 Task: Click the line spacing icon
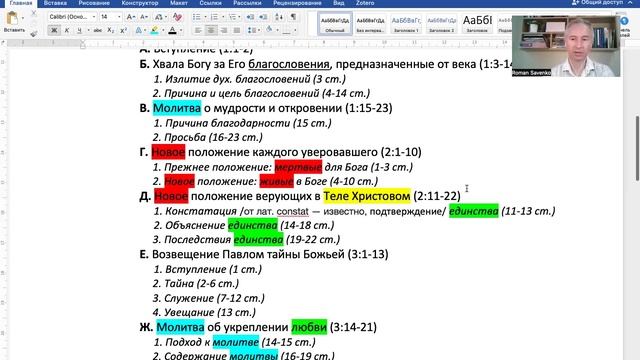[251, 30]
